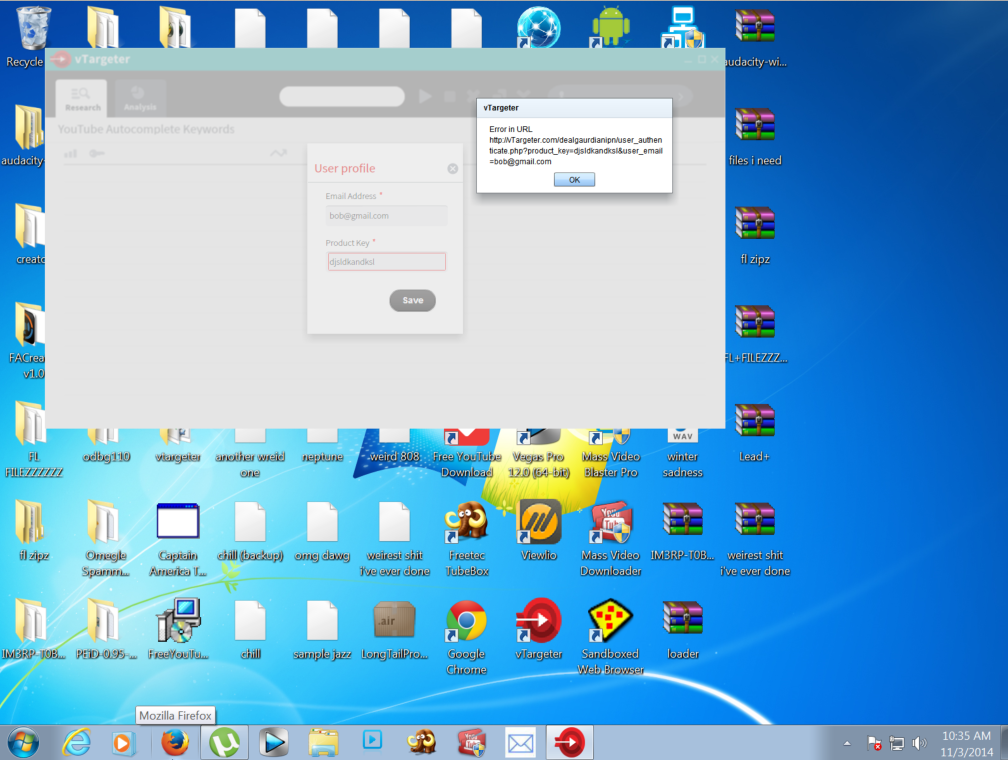This screenshot has width=1008, height=760.
Task: Click the Email Address input field
Action: 386,216
